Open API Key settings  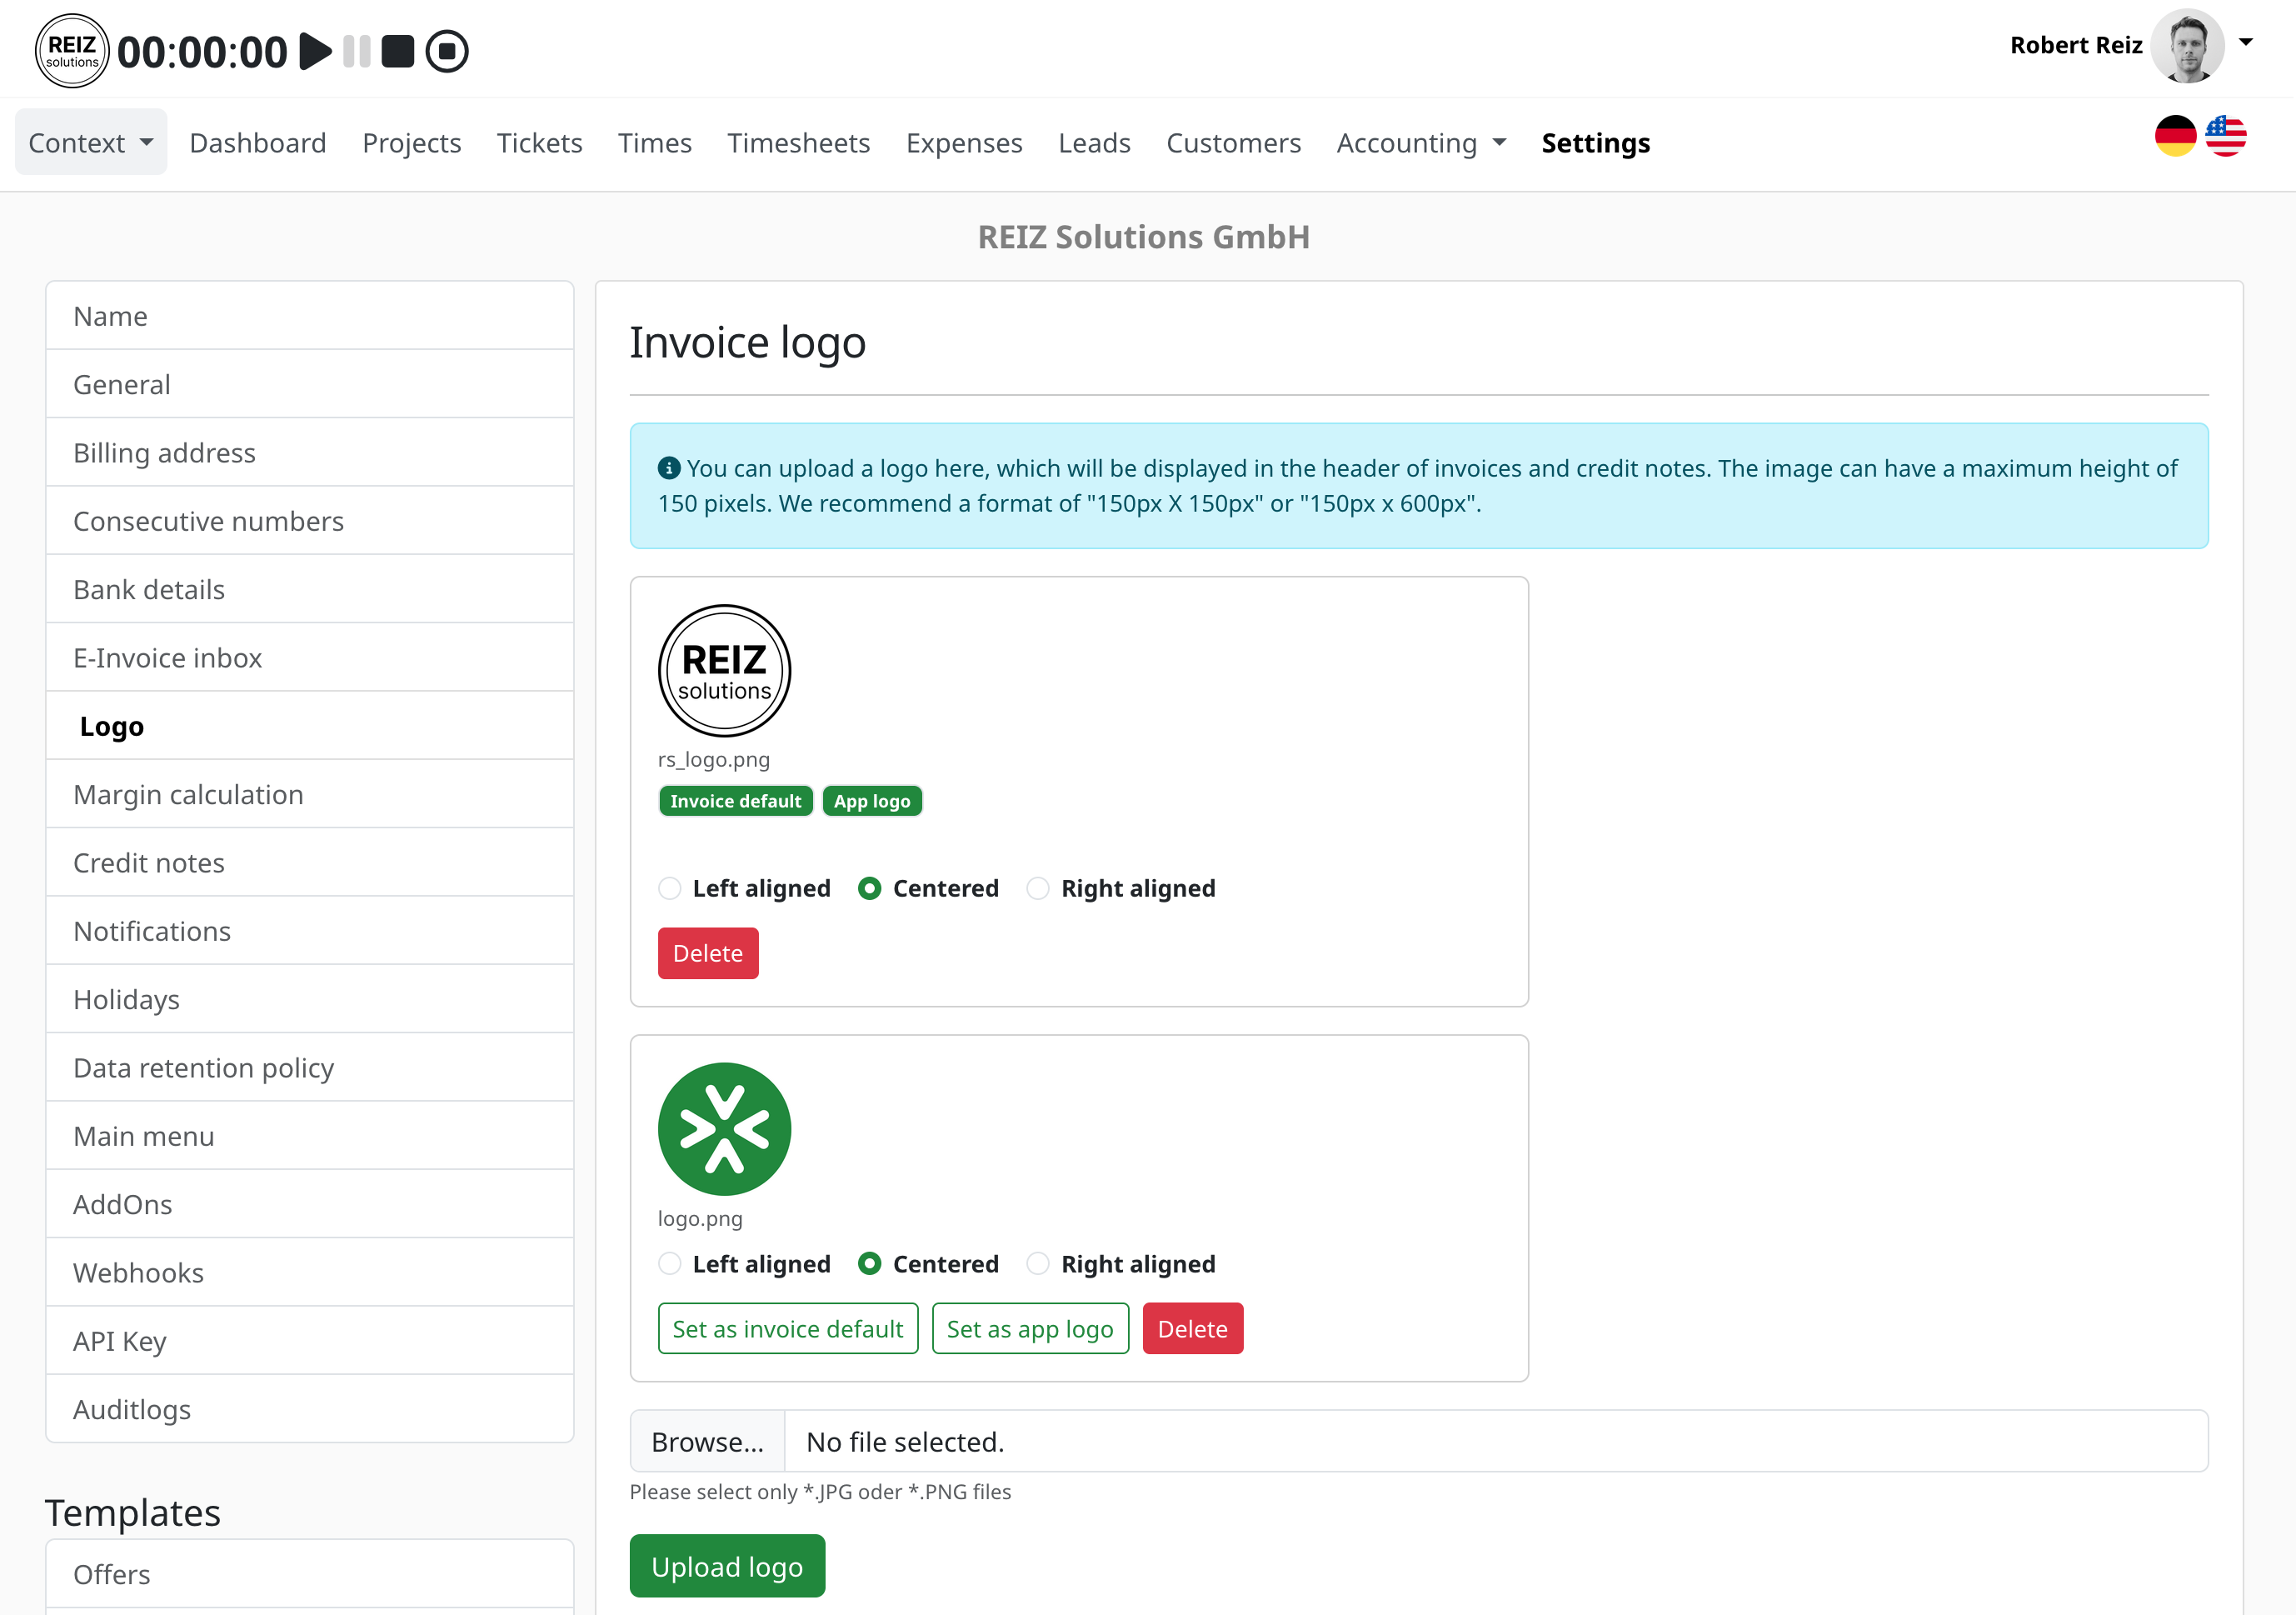point(310,1341)
